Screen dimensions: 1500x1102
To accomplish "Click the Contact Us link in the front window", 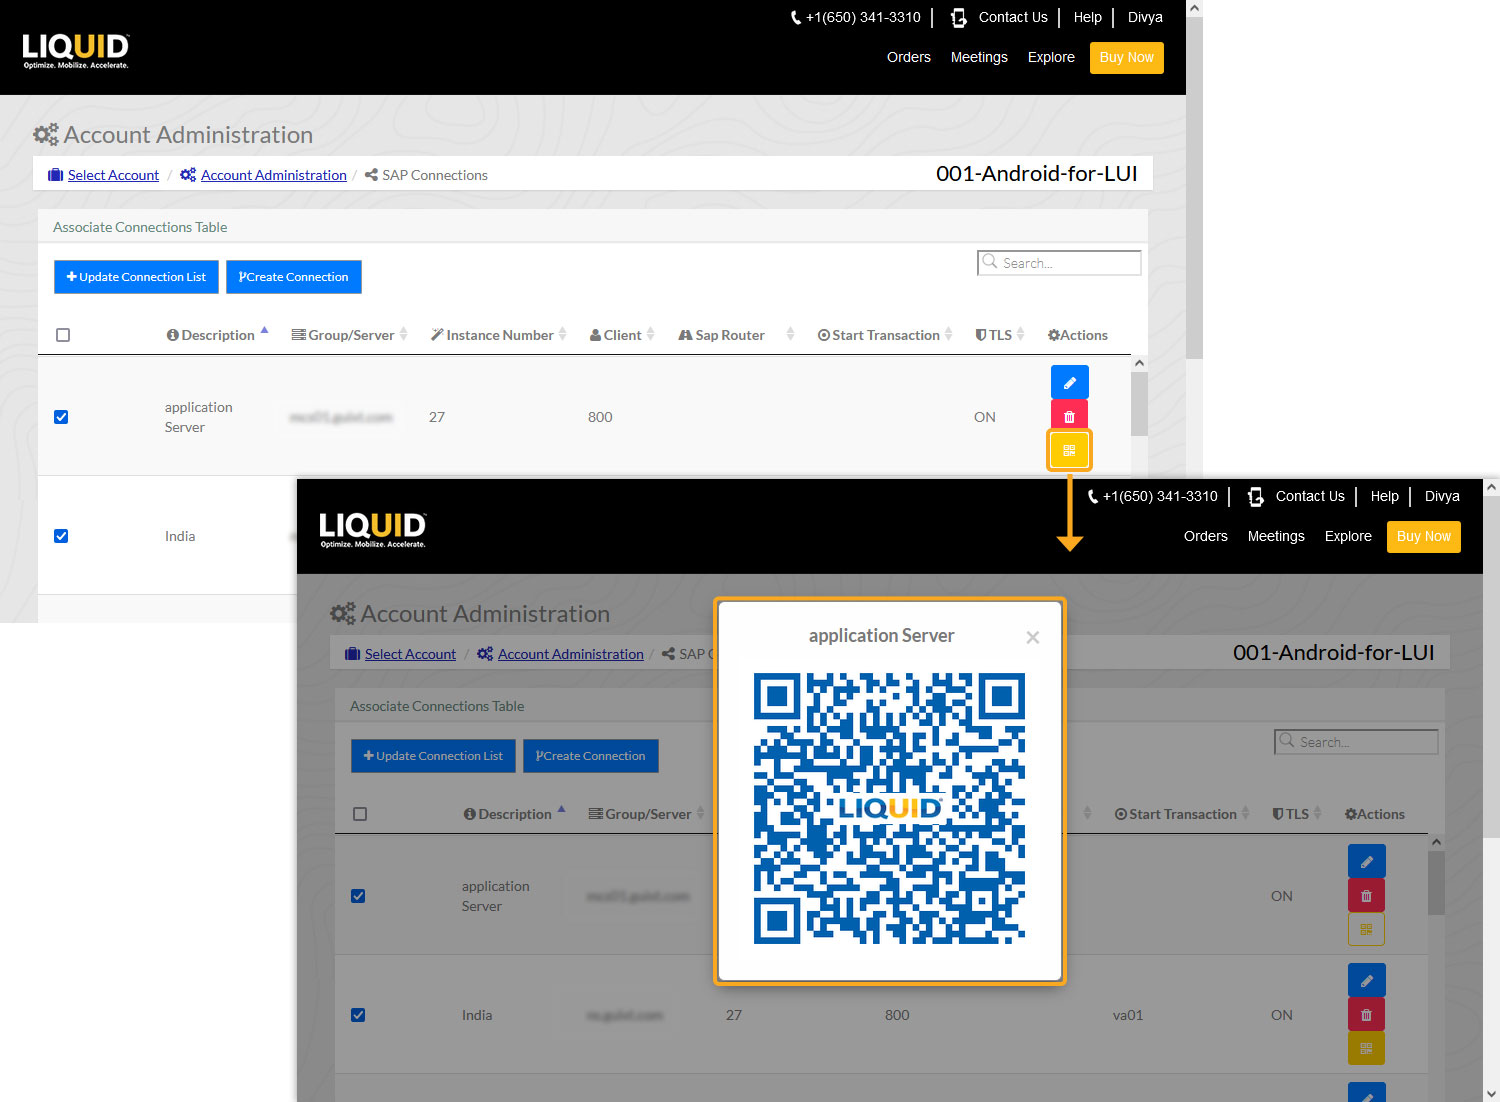I will [x=1310, y=496].
